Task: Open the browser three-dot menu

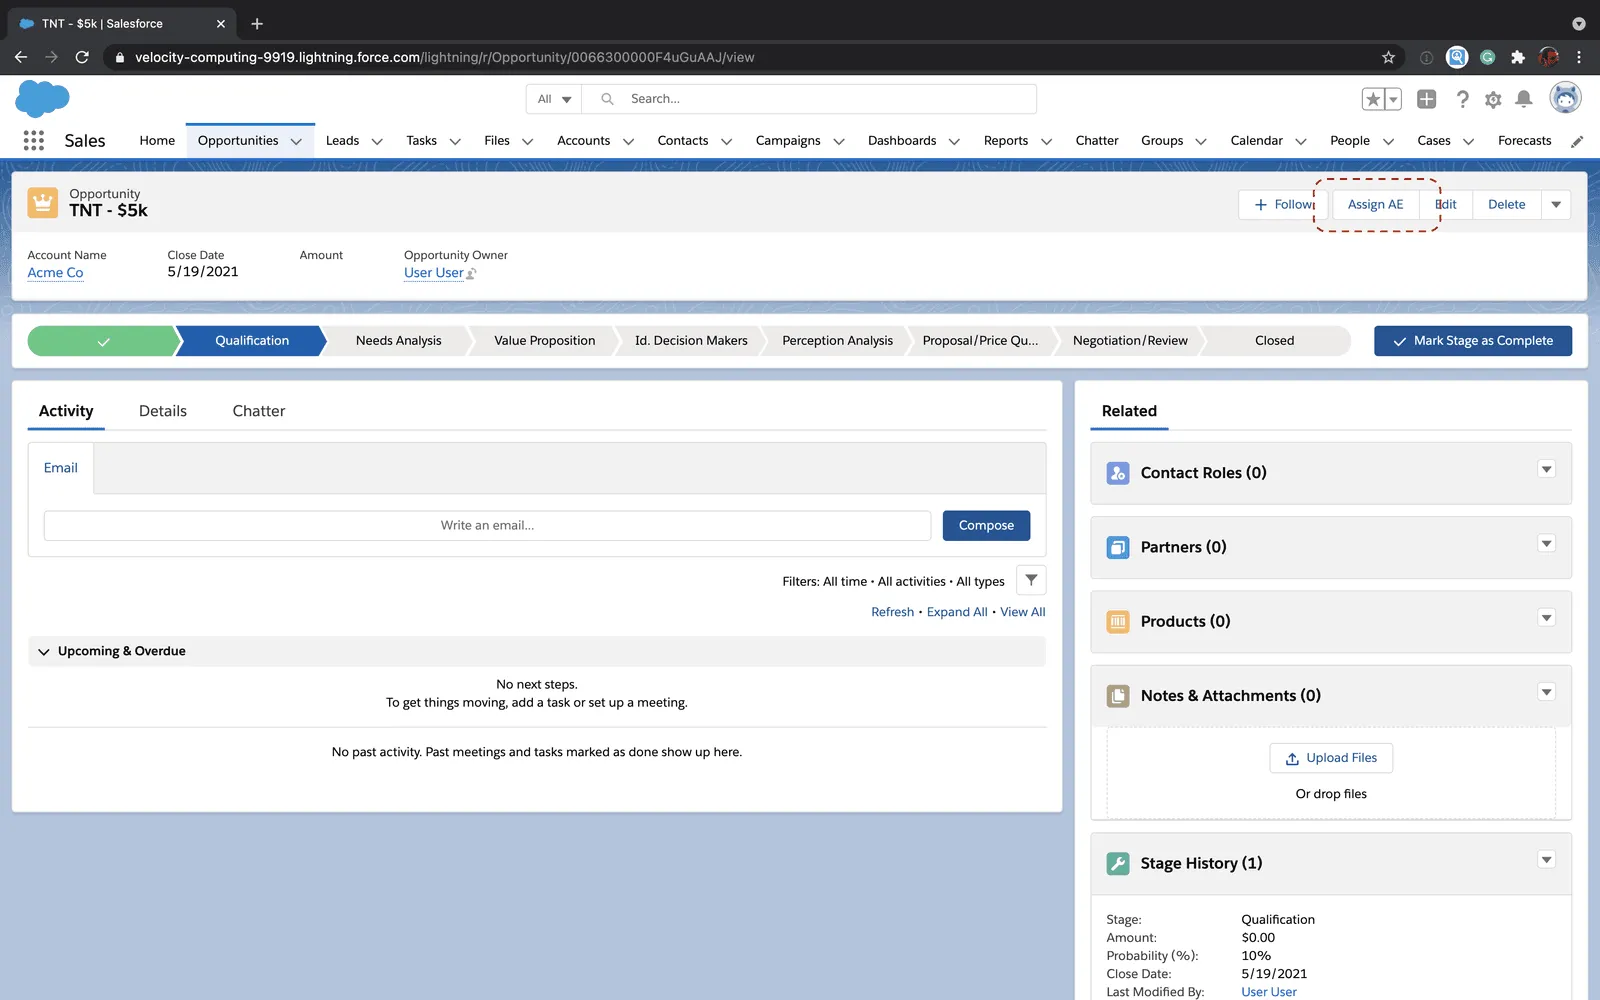Action: click(1579, 57)
